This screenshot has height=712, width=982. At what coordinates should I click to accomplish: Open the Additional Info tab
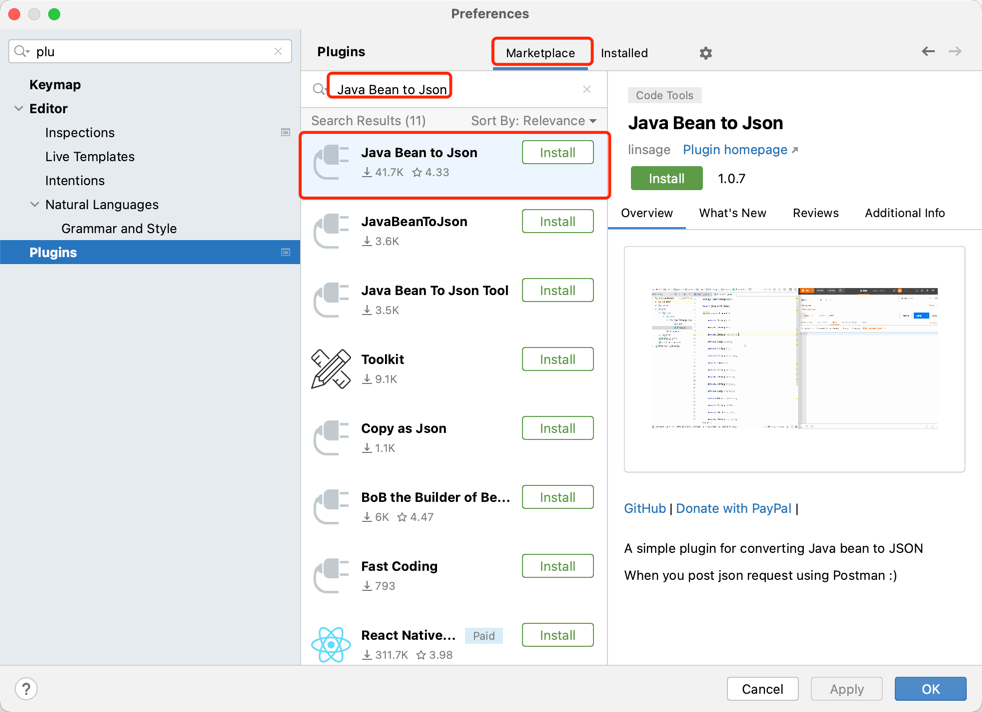905,213
